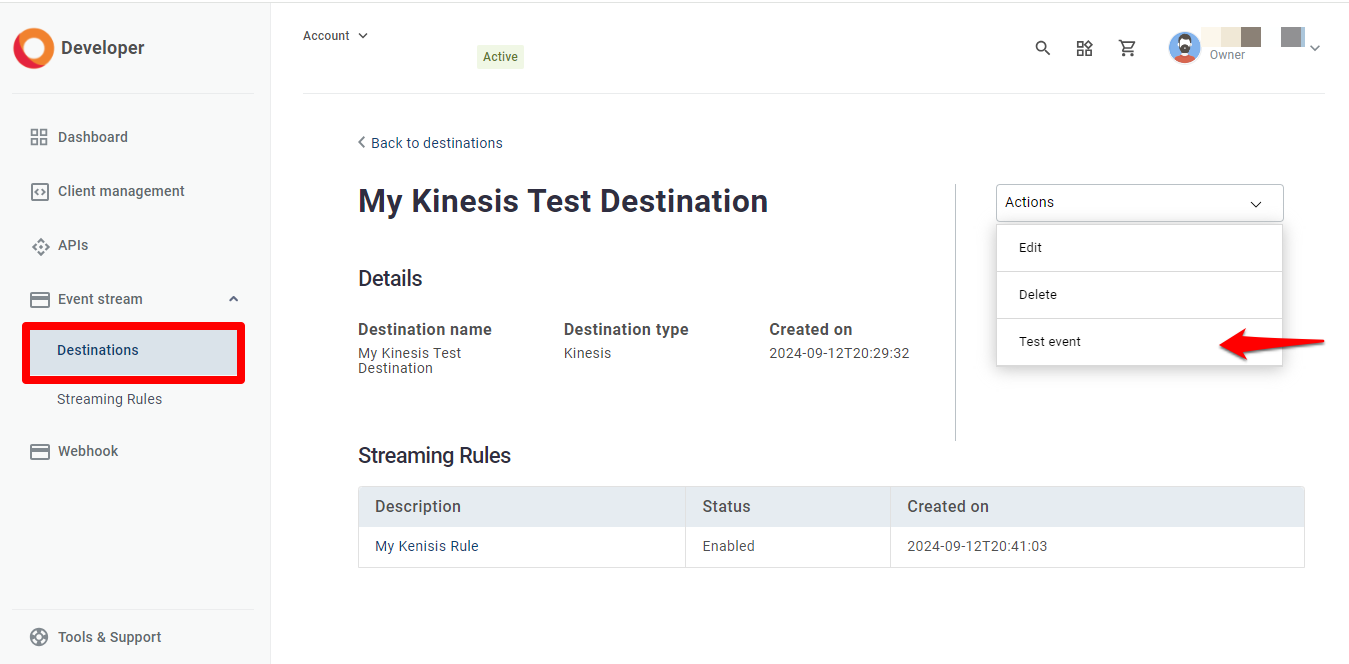Screen dimensions: 1349x664
Task: Select Destinations in sidebar
Action: coord(133,351)
